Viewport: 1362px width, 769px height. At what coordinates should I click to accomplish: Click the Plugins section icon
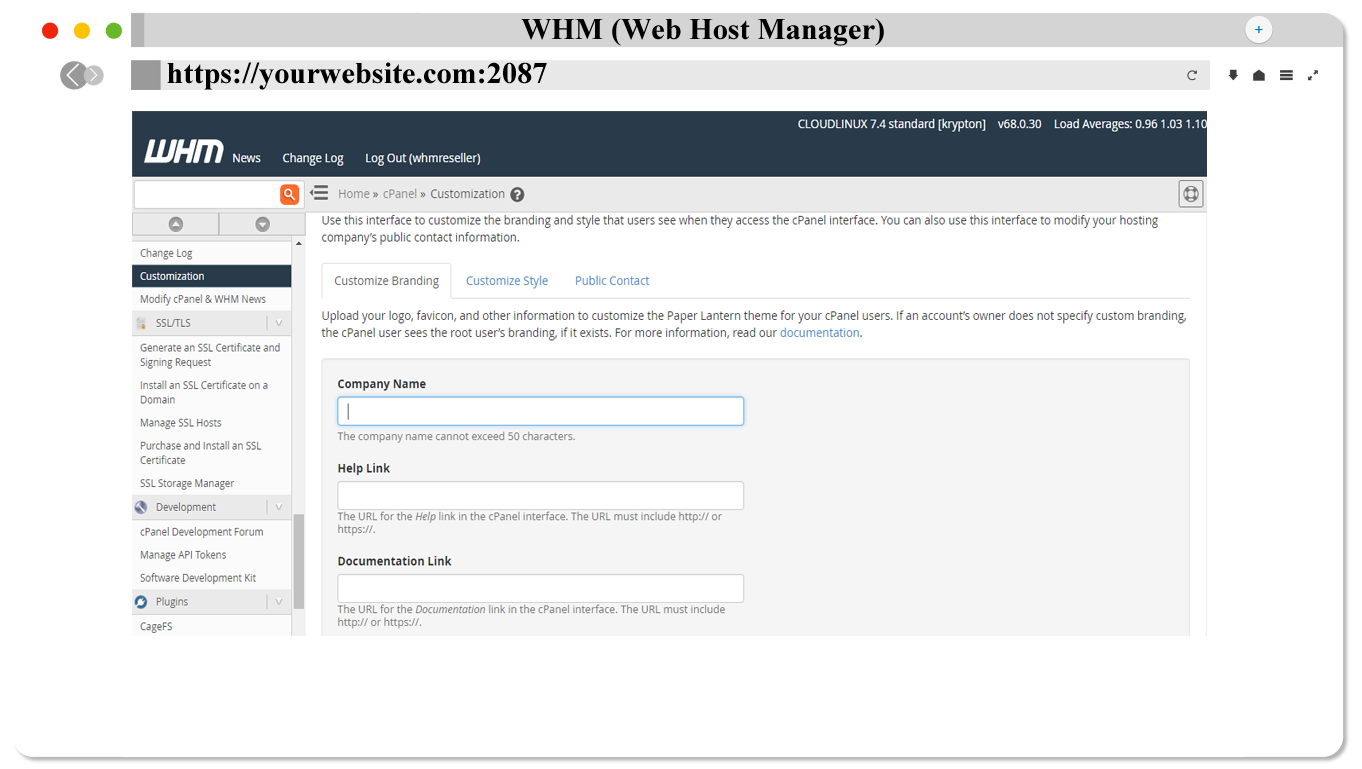(x=141, y=602)
